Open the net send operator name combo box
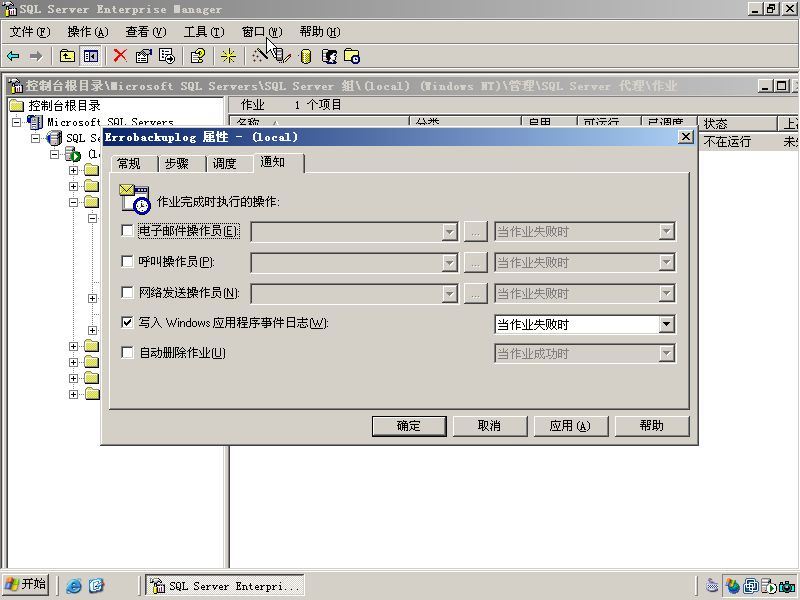Viewport: 800px width, 600px height. (x=354, y=293)
